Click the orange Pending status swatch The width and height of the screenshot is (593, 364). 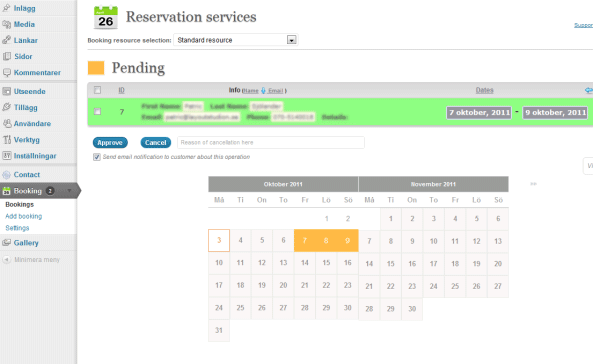click(96, 68)
